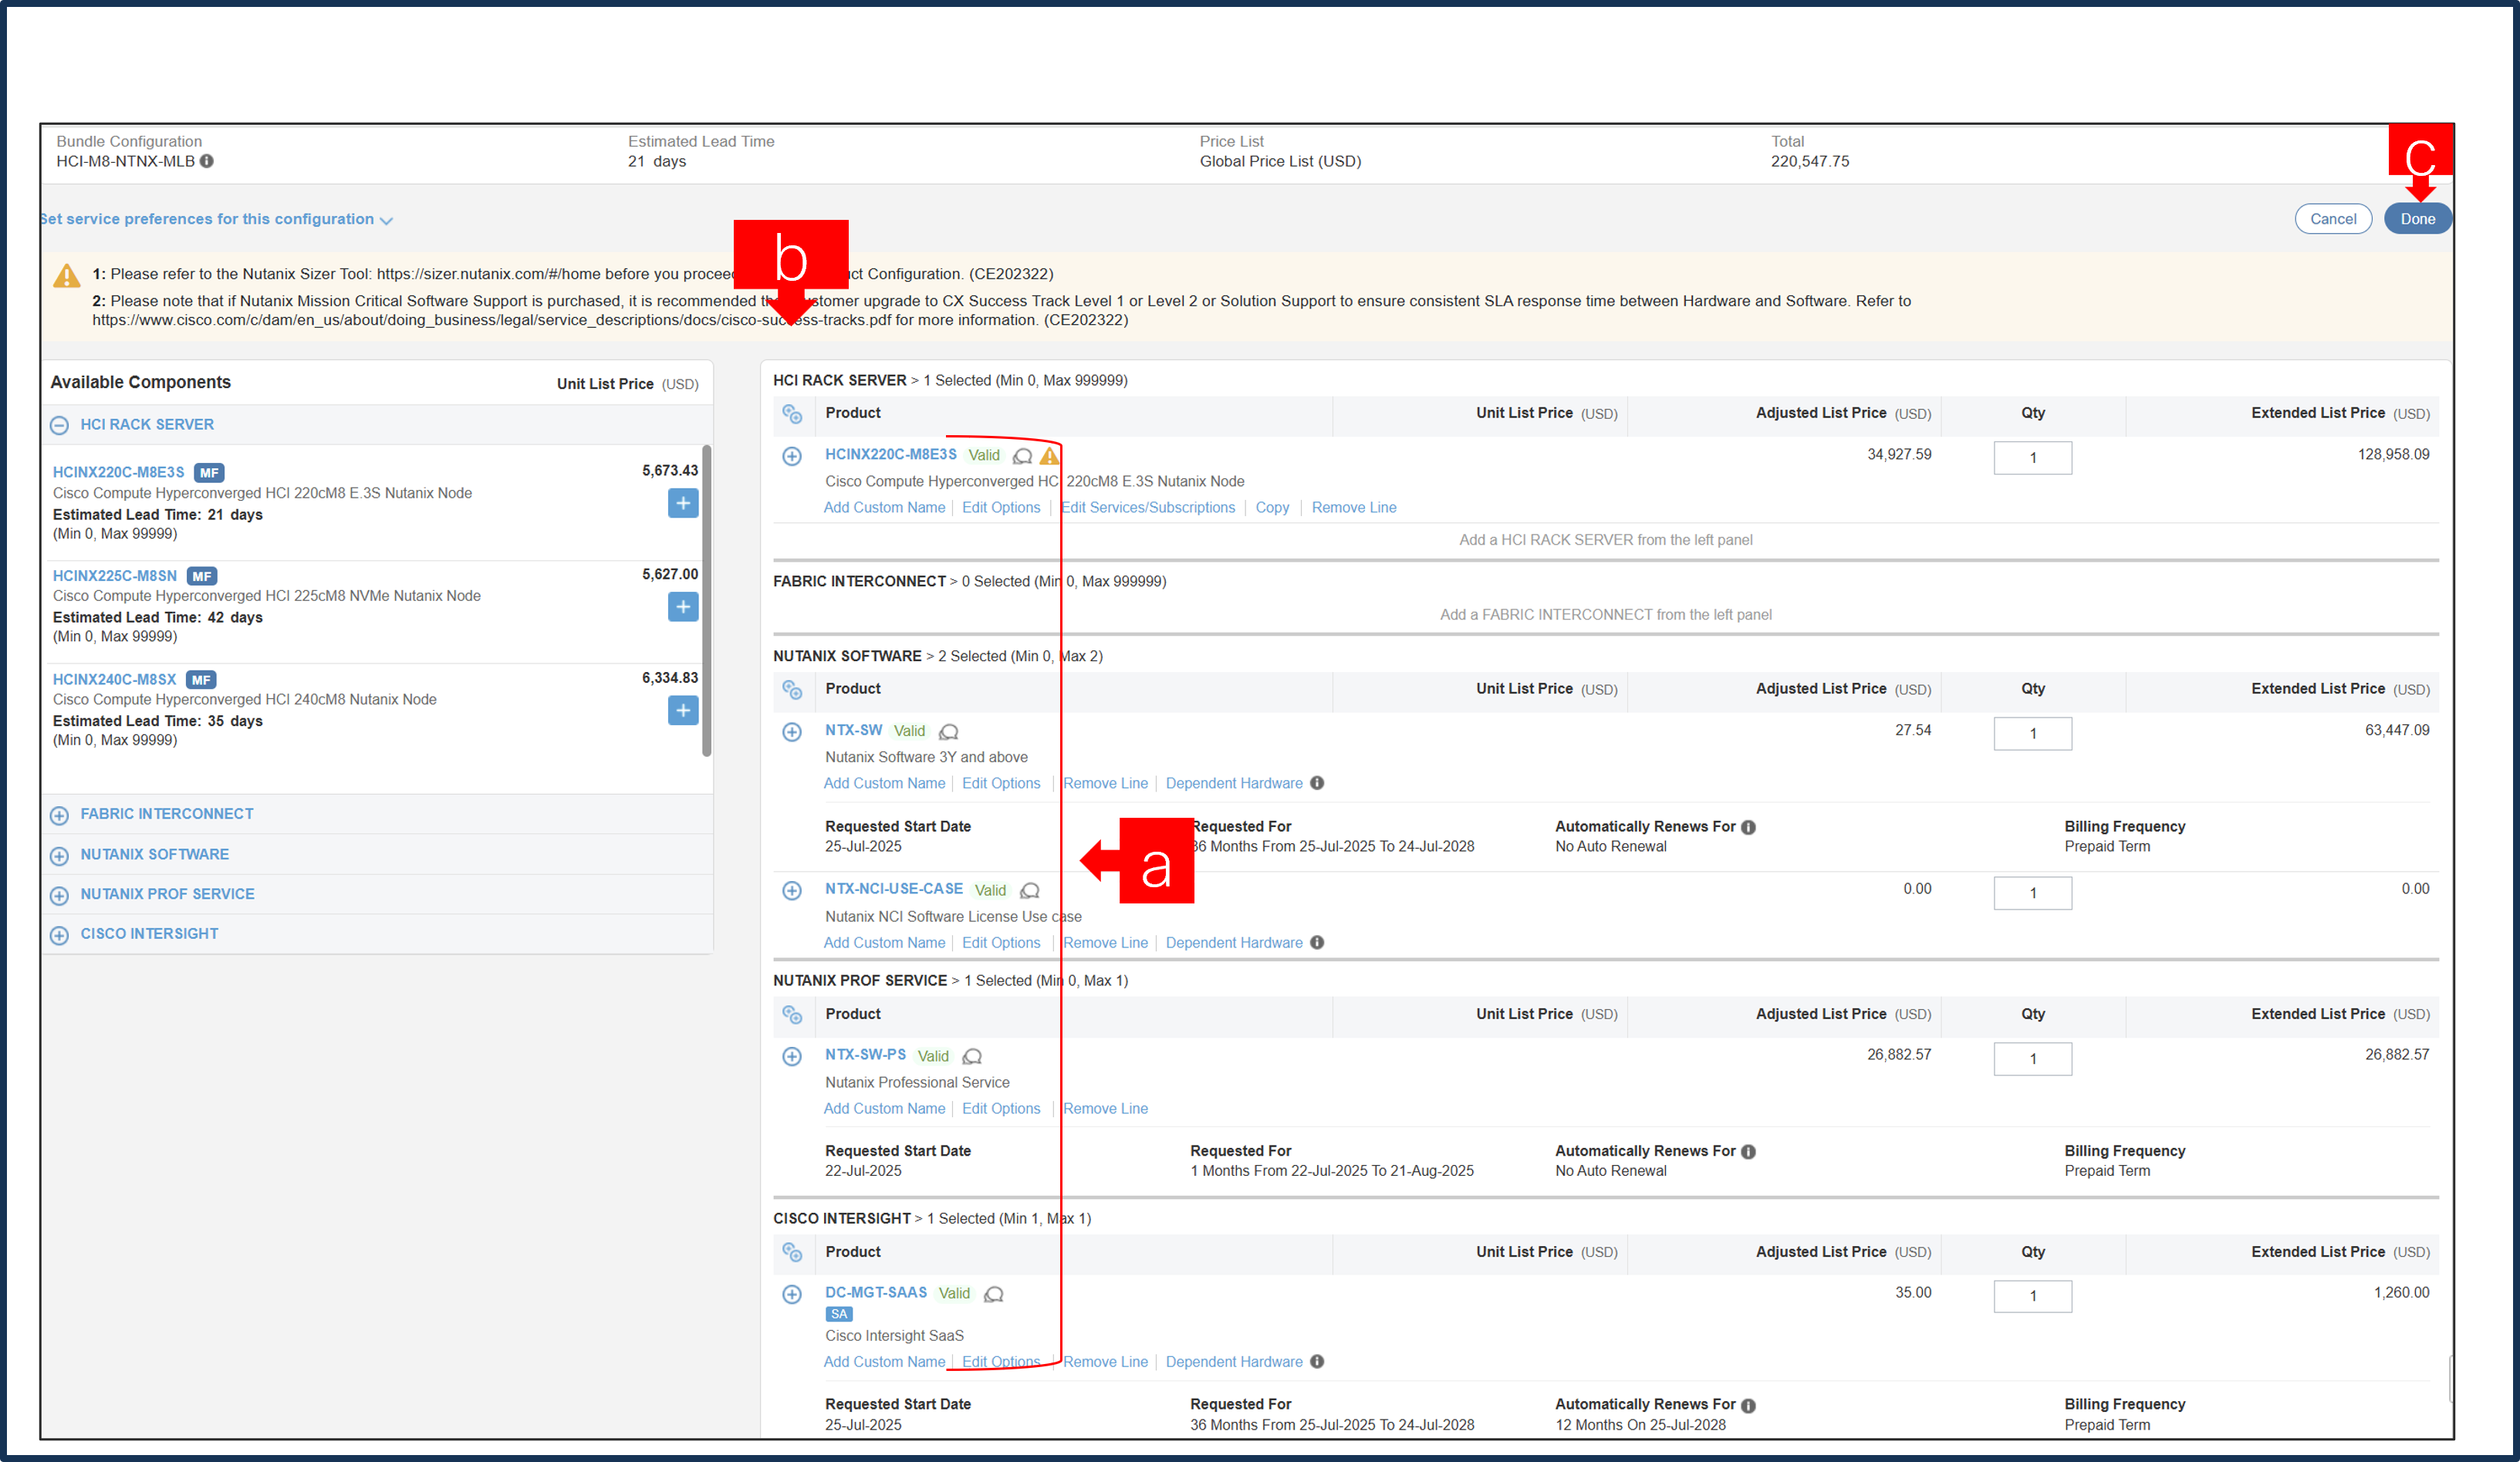
Task: Click the chat icon next to DC-MGT-SAAS
Action: click(x=993, y=1294)
